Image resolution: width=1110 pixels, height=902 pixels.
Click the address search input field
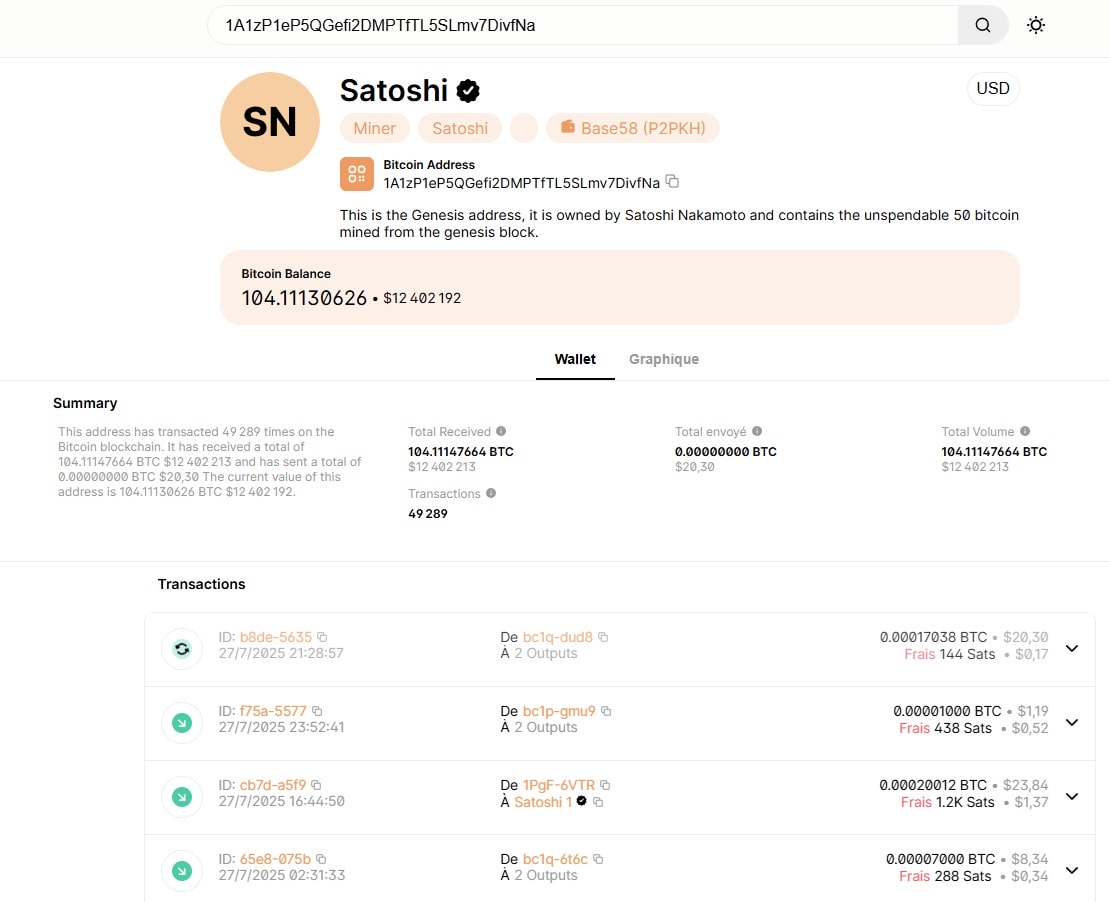583,25
